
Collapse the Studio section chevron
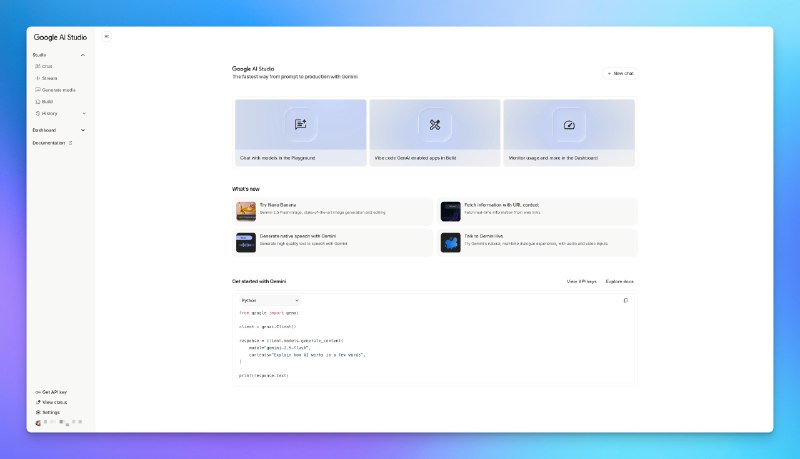83,55
